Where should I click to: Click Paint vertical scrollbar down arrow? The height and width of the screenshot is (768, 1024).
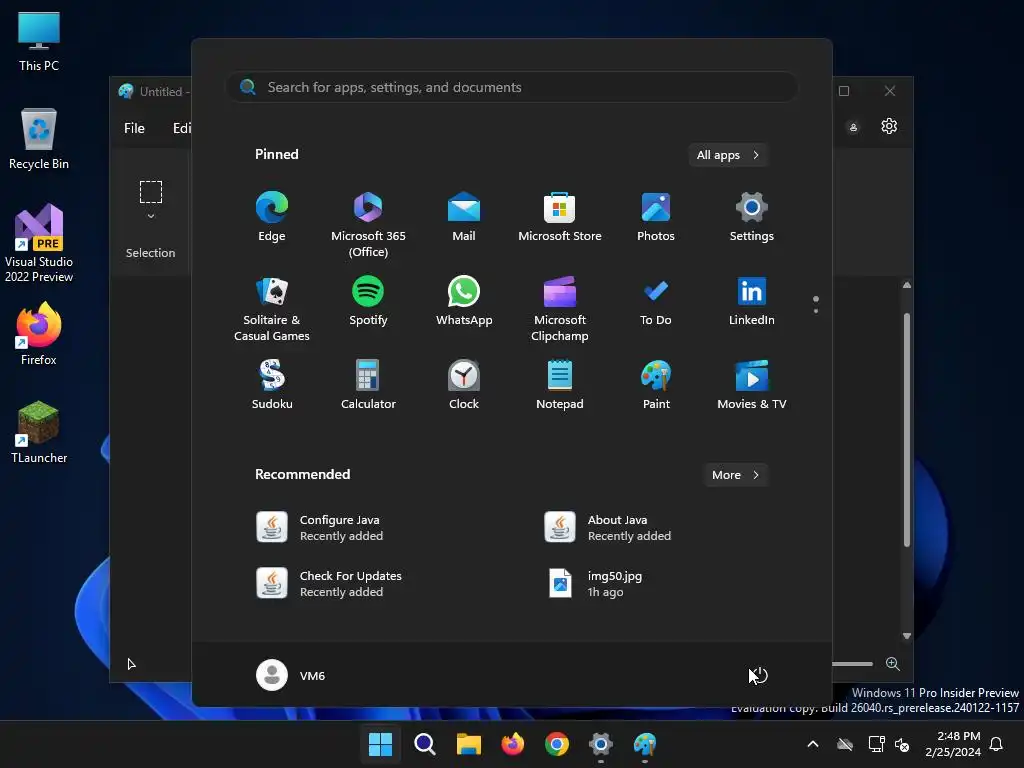[x=906, y=635]
